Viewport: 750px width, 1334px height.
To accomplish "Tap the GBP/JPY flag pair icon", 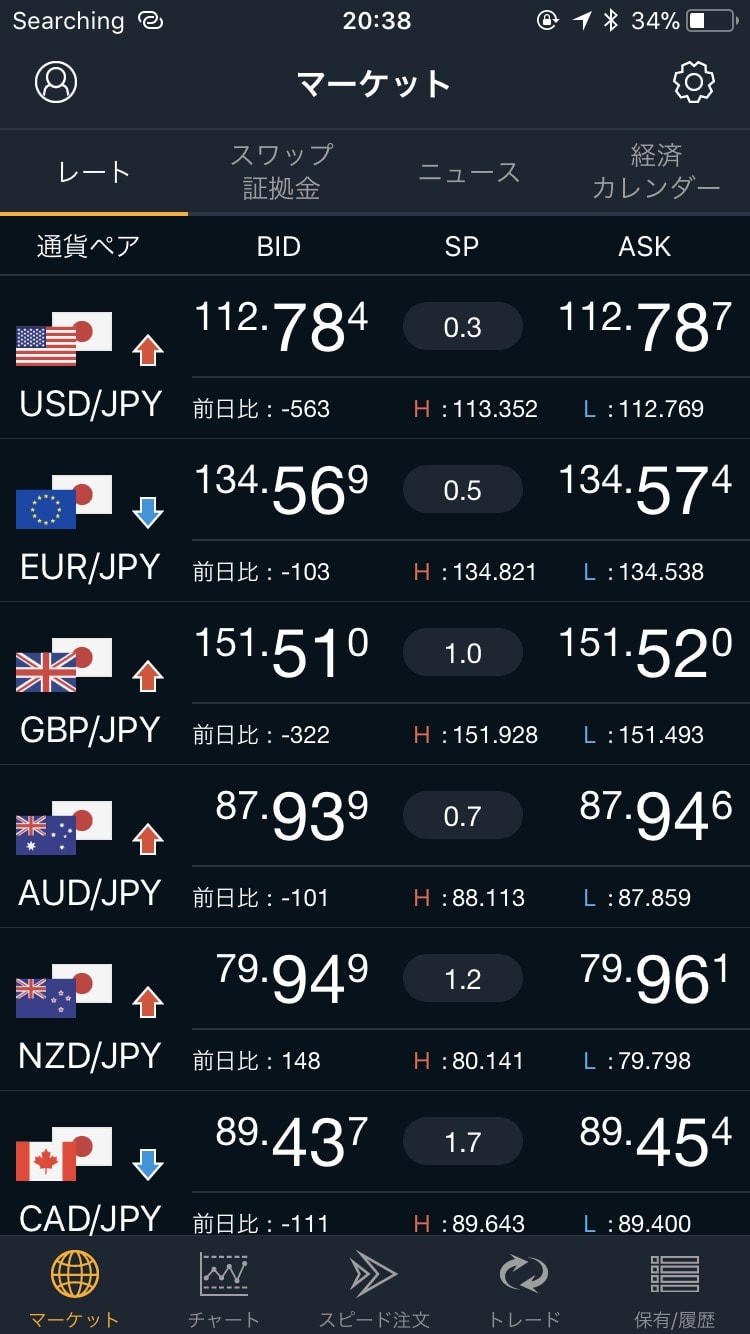I will click(x=64, y=665).
